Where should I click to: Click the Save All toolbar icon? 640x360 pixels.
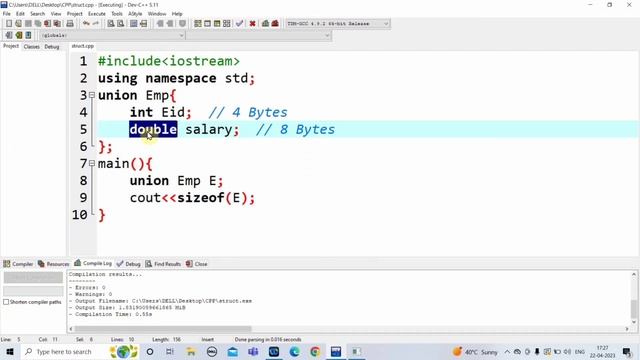click(x=38, y=24)
